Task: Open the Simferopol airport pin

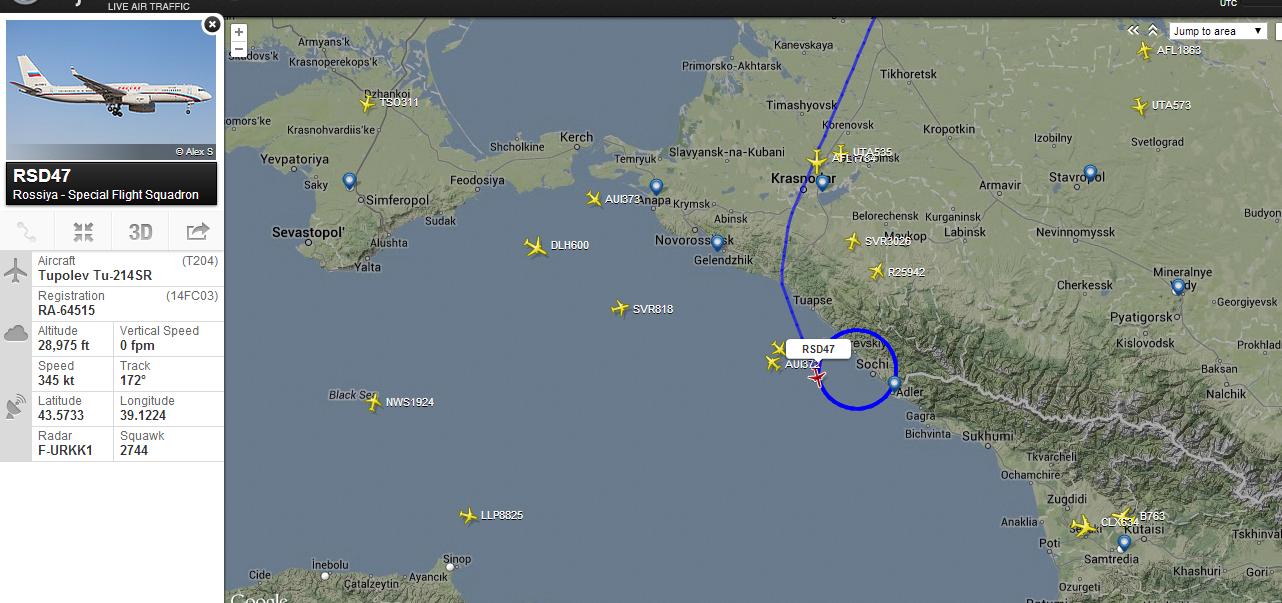Action: [349, 181]
